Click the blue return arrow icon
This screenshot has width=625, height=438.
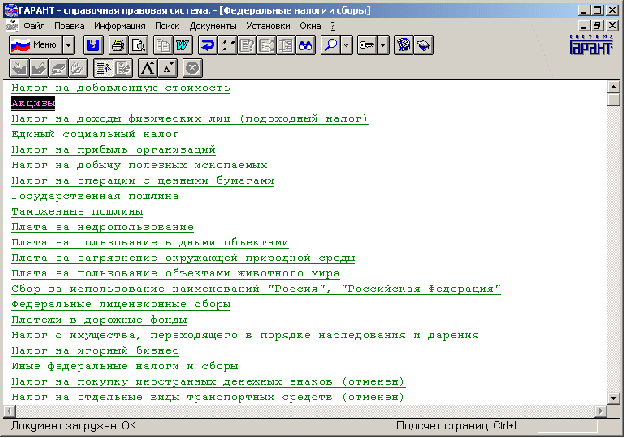pyautogui.click(x=207, y=45)
